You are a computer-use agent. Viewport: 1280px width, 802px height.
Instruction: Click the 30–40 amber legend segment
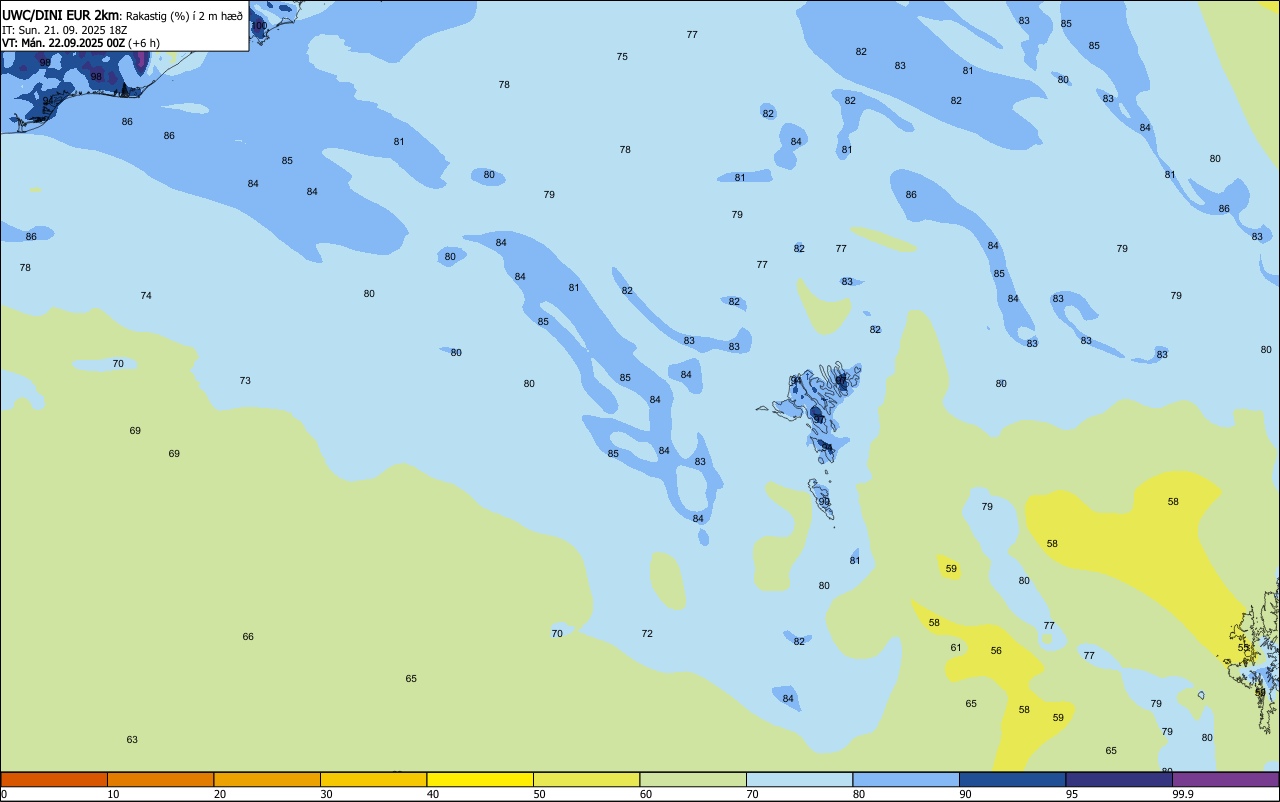pos(373,779)
